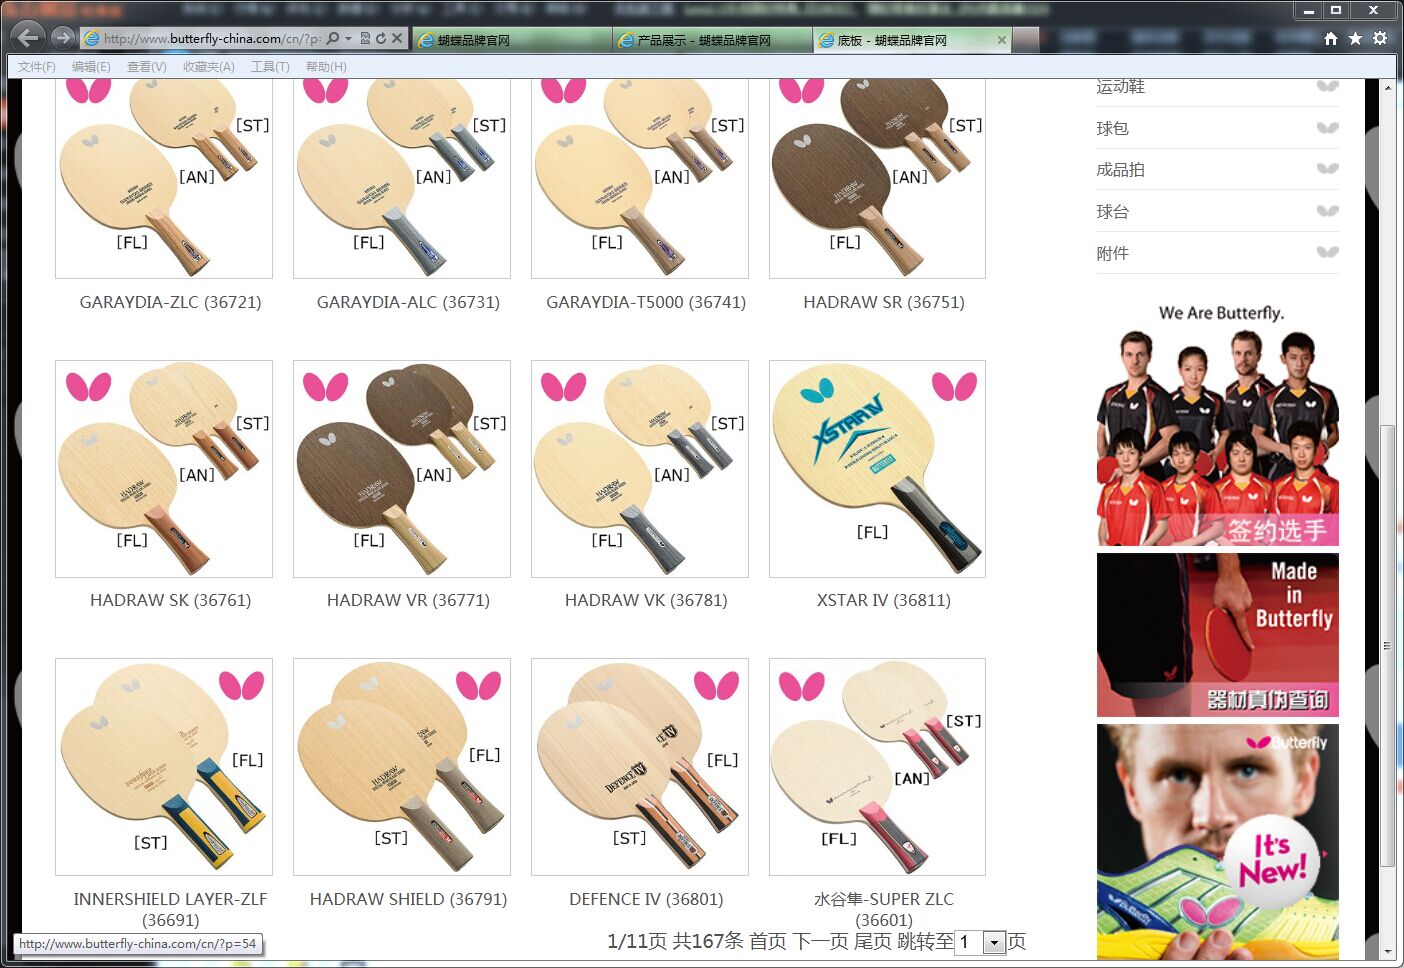Image resolution: width=1404 pixels, height=968 pixels.
Task: Open GARAYDIA-ALC blade product image
Action: coord(402,178)
